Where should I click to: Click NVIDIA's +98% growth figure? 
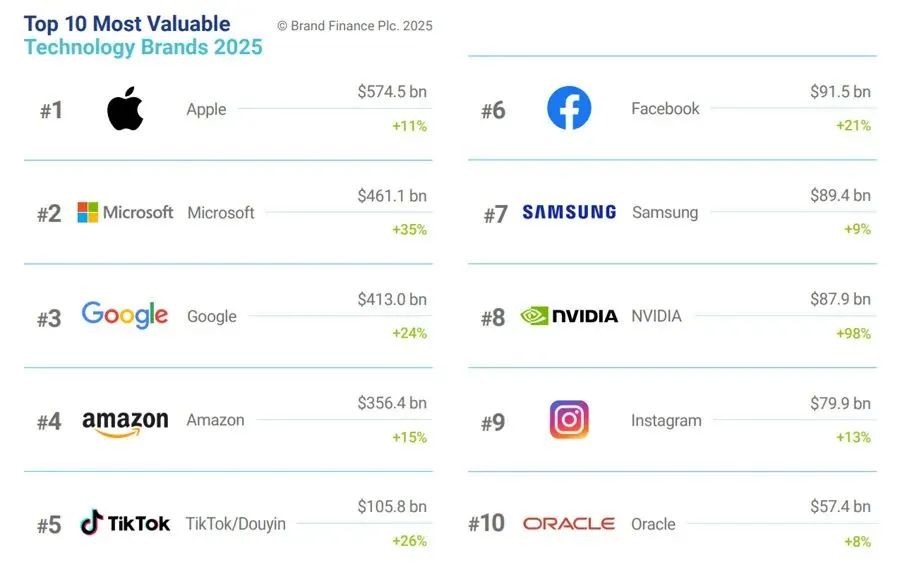(x=854, y=334)
